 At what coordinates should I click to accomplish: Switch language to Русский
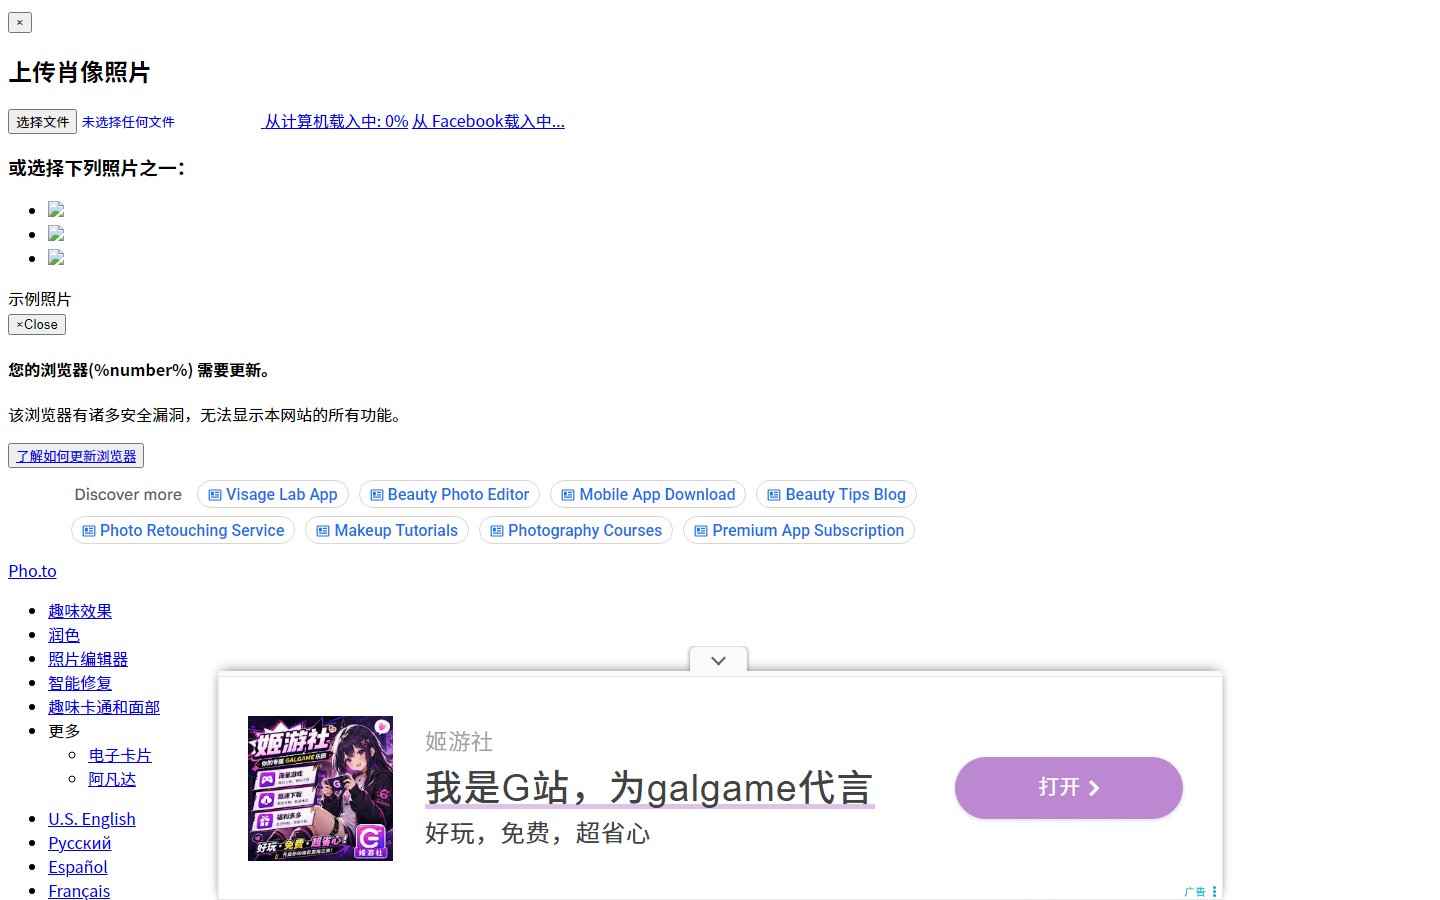[x=80, y=843]
